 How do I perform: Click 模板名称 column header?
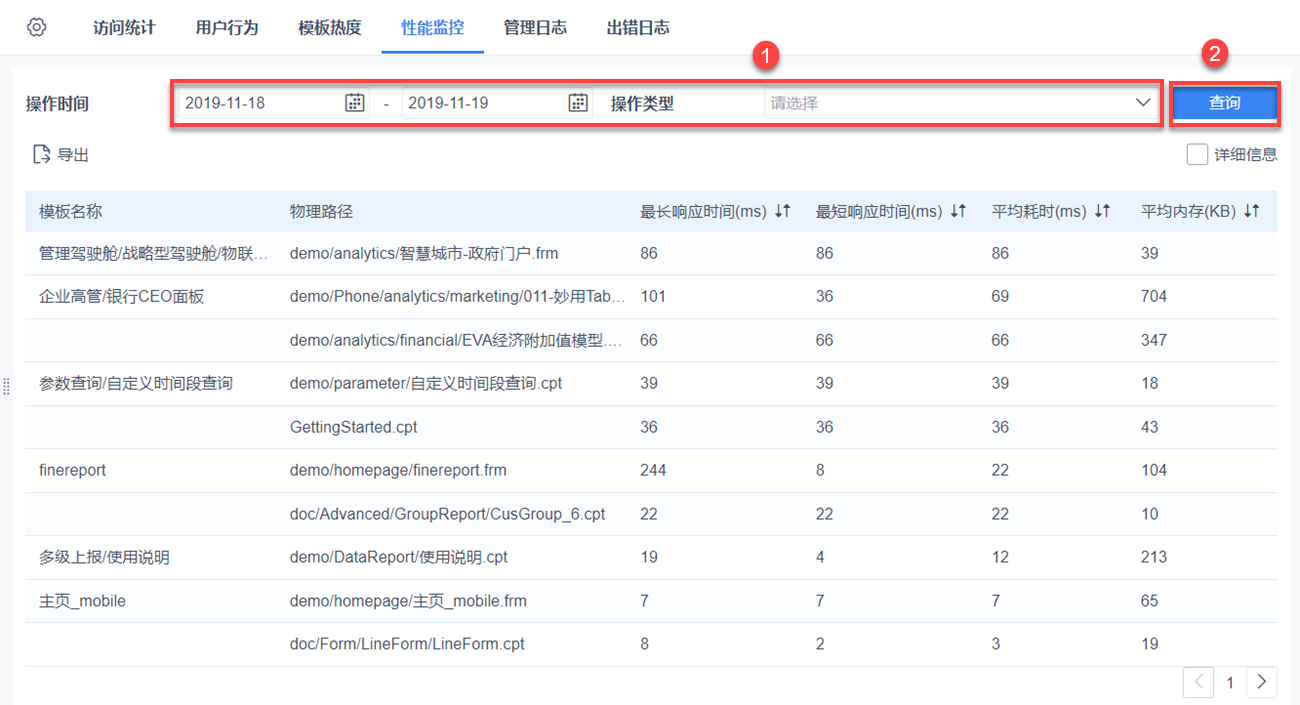(71, 211)
